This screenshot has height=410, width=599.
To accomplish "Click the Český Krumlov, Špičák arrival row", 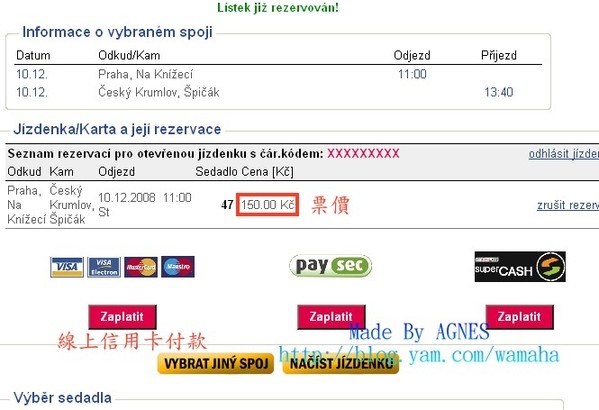I will 279,92.
